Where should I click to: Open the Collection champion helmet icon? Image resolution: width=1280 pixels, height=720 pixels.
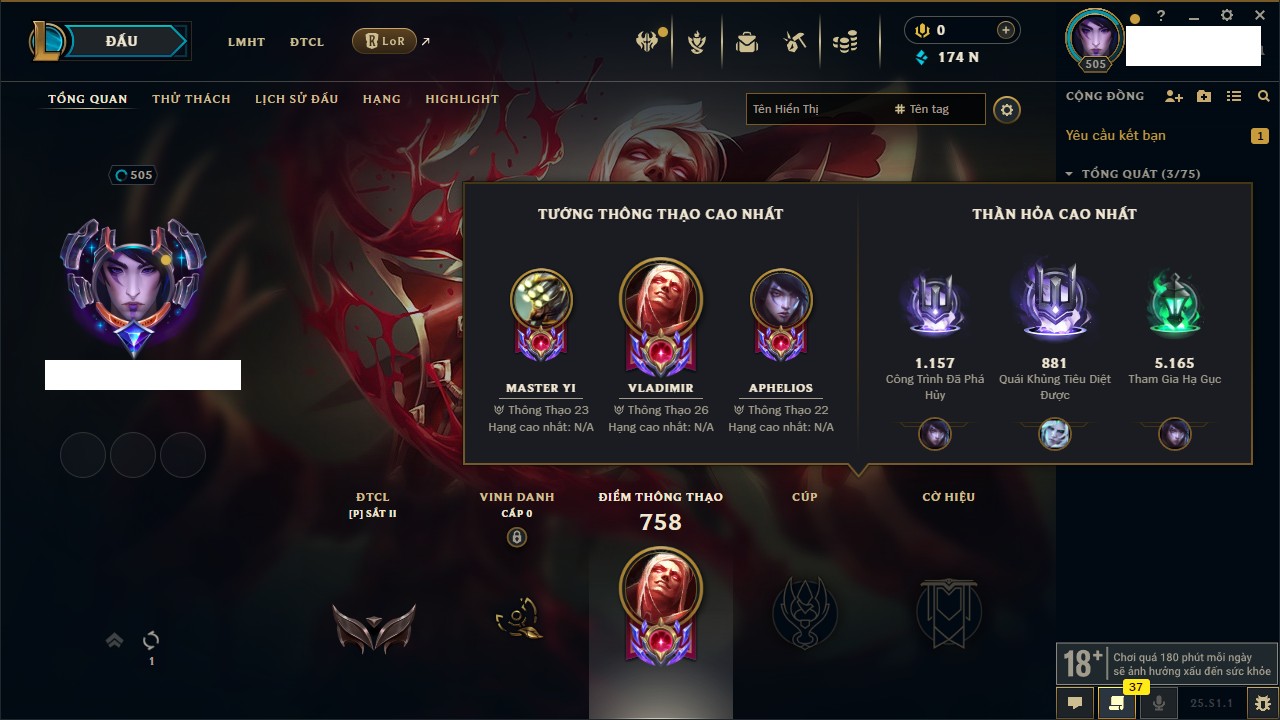click(x=648, y=42)
